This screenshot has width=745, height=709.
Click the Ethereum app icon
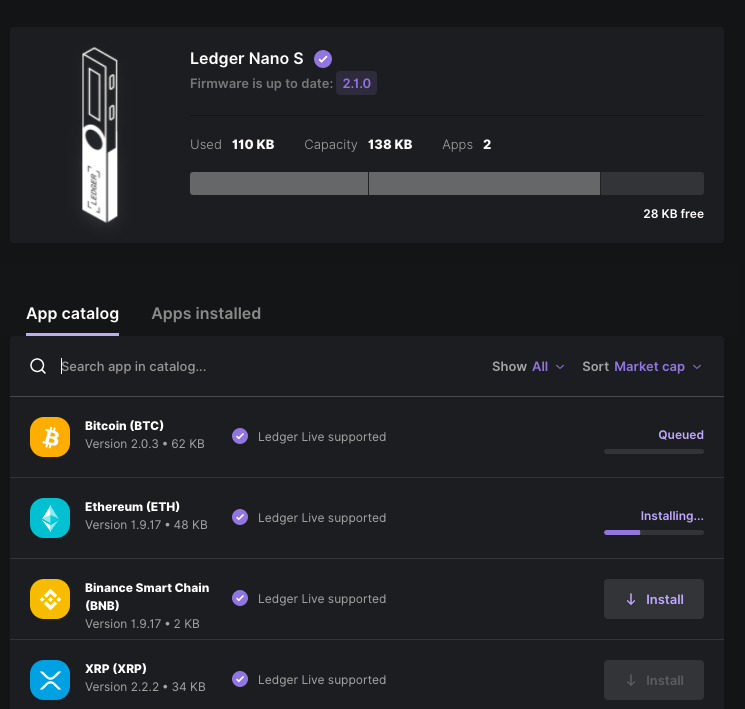click(x=50, y=518)
